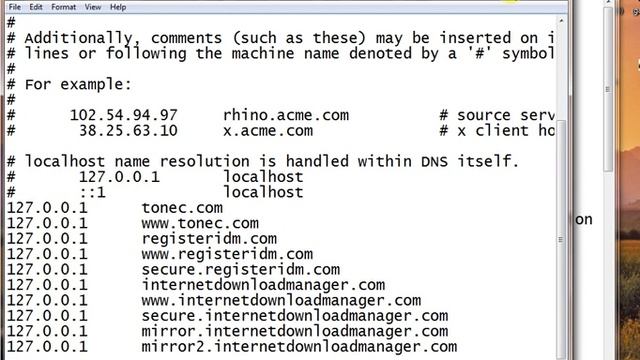Open the File menu

click(15, 7)
